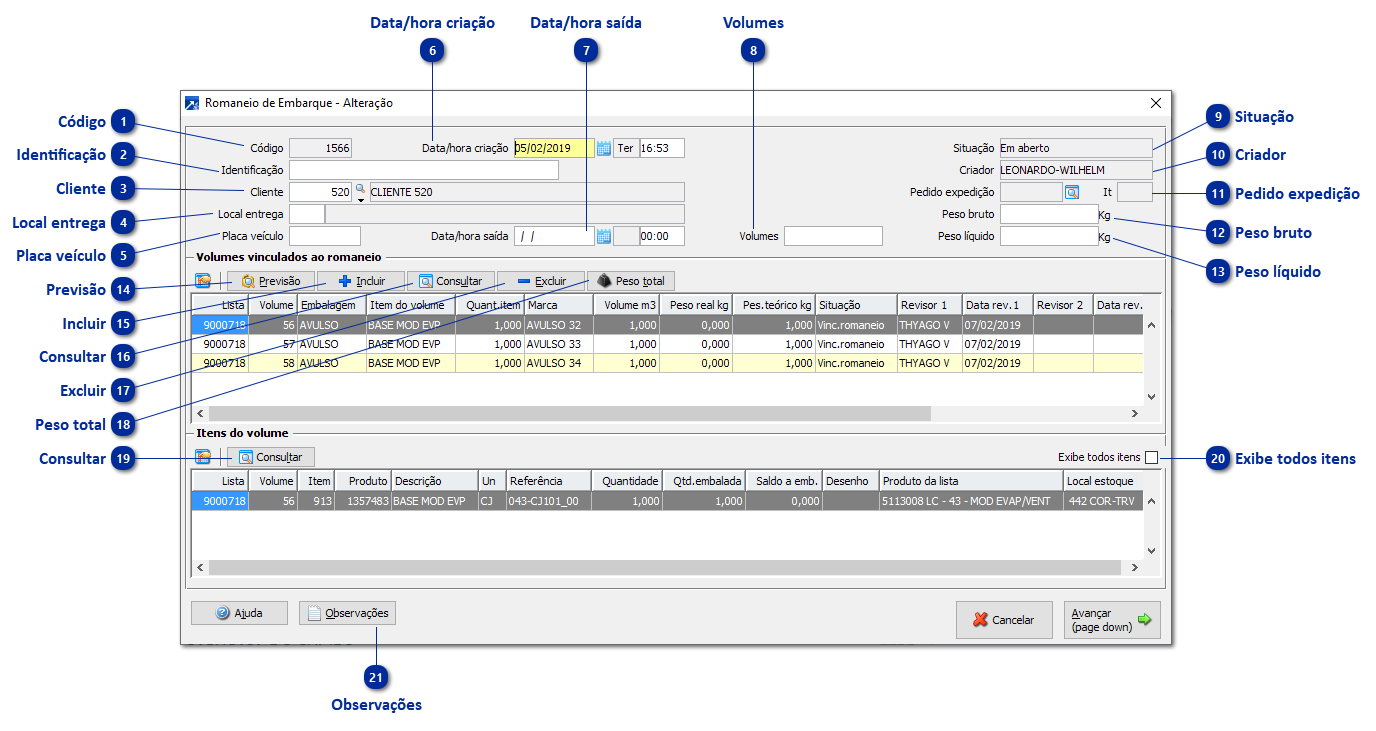Image resolution: width=1376 pixels, height=731 pixels.
Task: Open the Observações button
Action: [347, 613]
